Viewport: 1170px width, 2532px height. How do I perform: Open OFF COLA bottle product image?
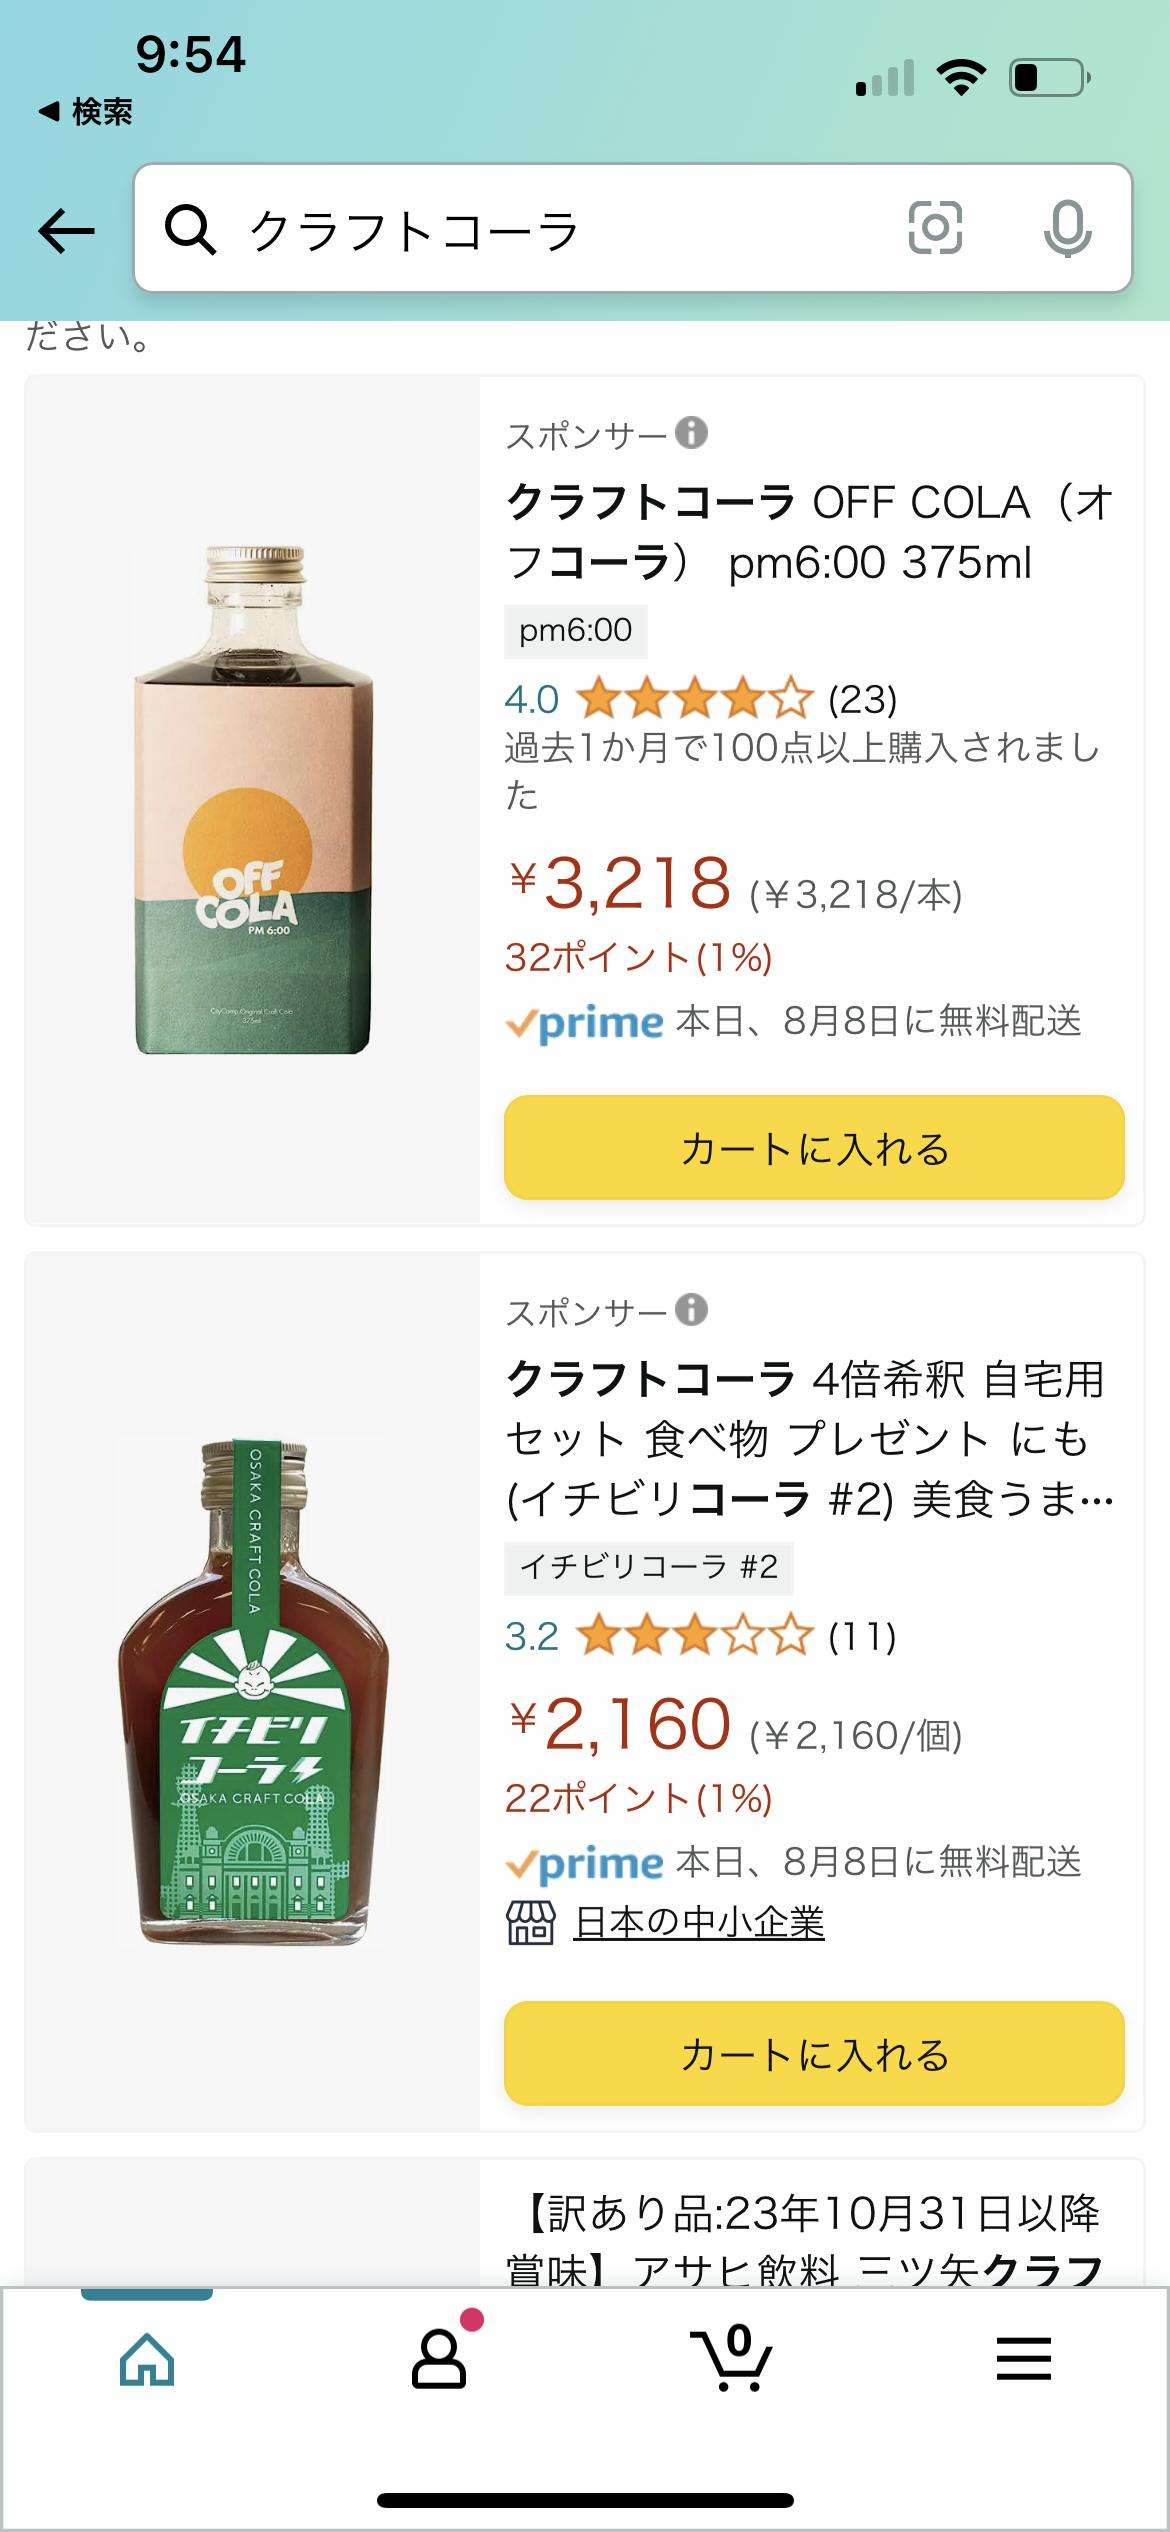(252, 800)
